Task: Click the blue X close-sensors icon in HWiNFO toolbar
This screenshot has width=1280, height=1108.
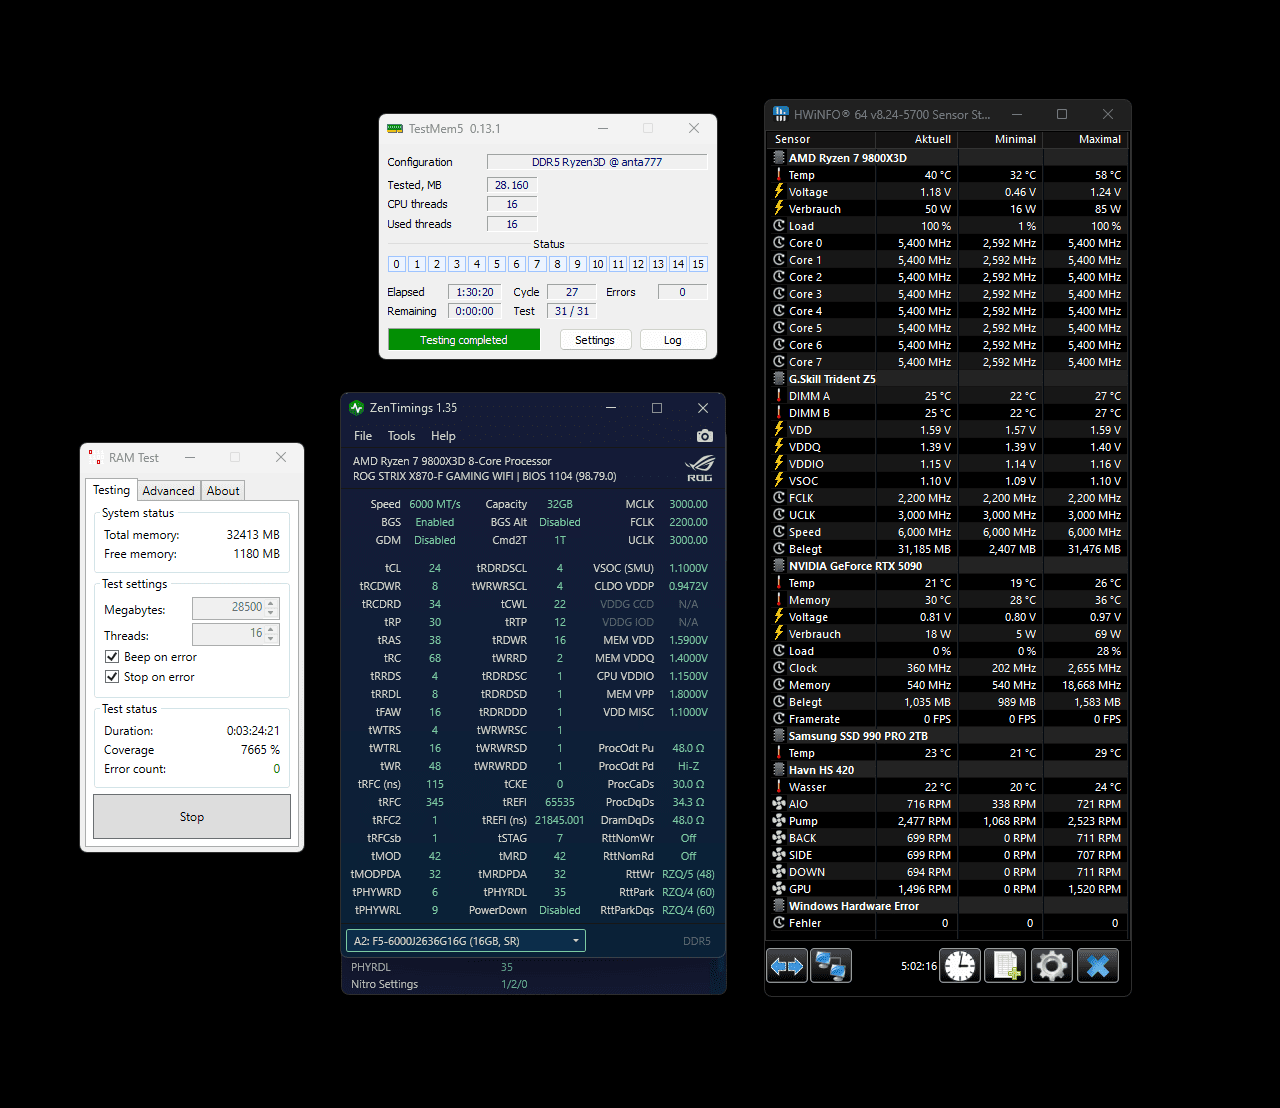Action: [x=1098, y=966]
